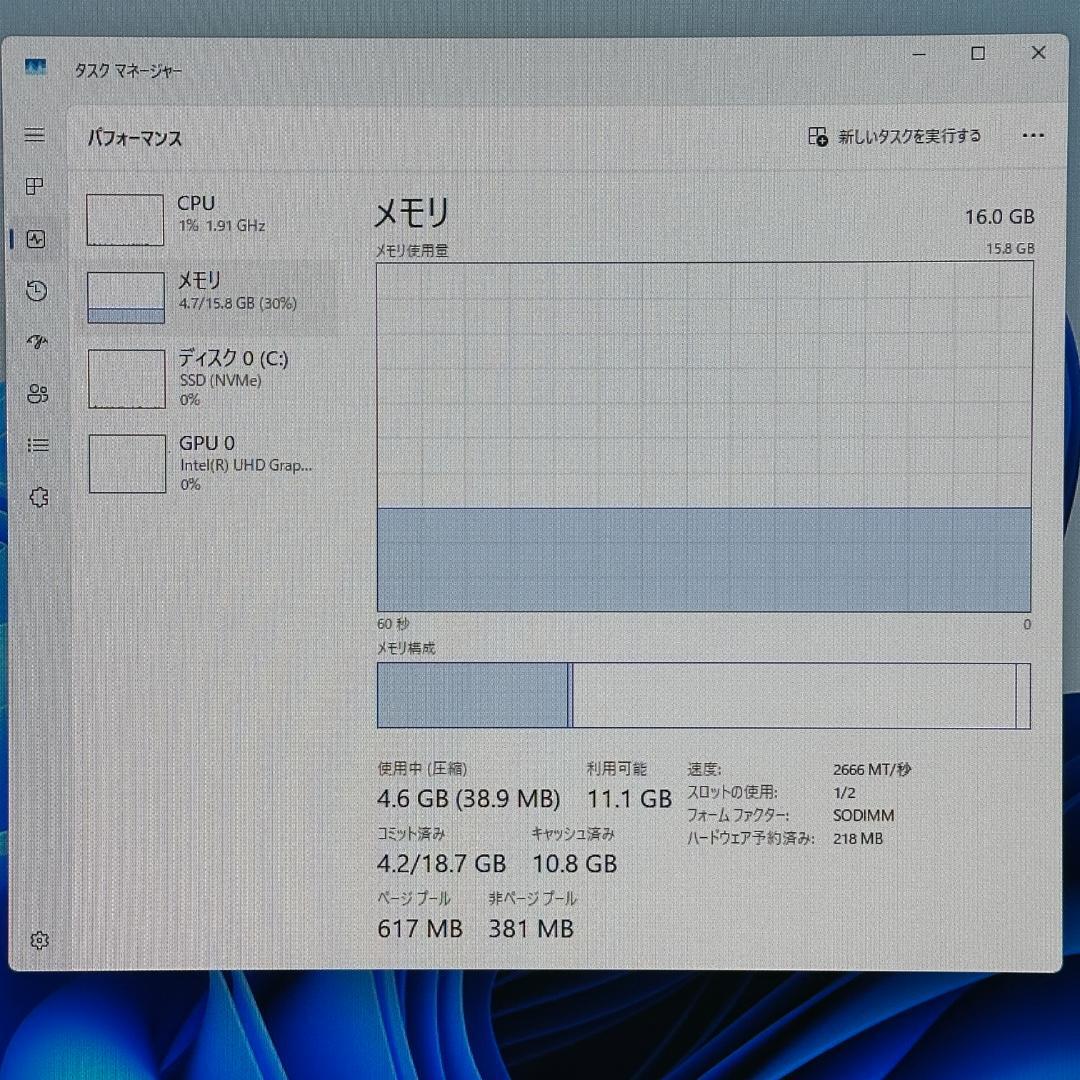Open the hamburger navigation menu
This screenshot has width=1080, height=1080.
point(34,134)
